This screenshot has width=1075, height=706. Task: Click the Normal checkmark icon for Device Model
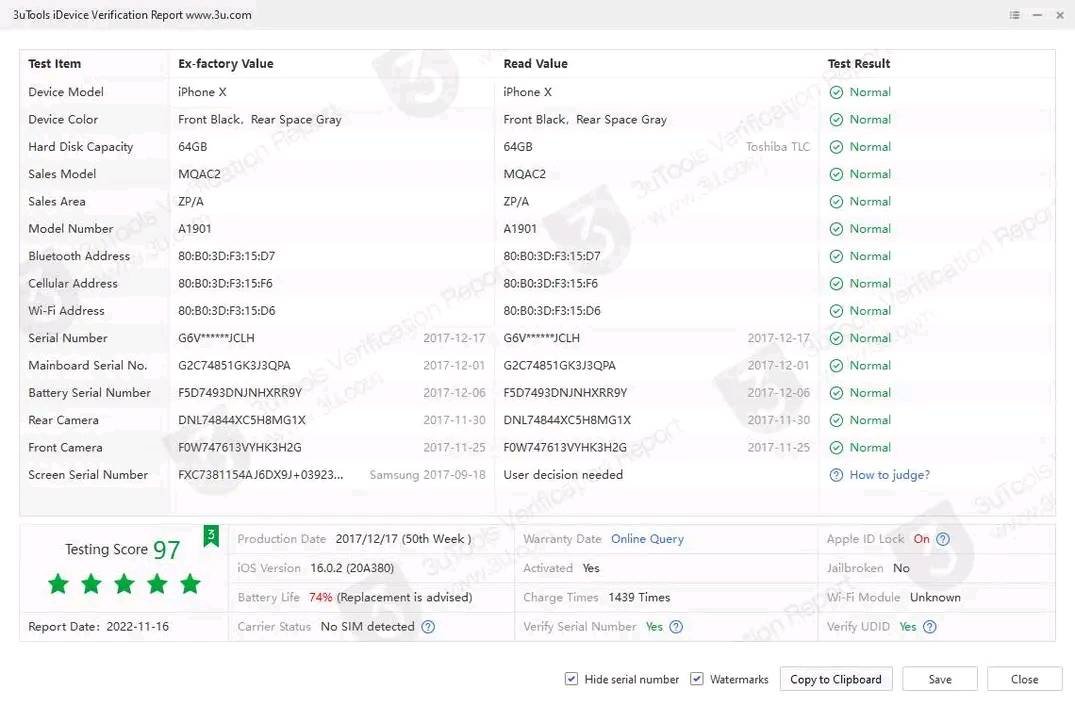pos(836,92)
